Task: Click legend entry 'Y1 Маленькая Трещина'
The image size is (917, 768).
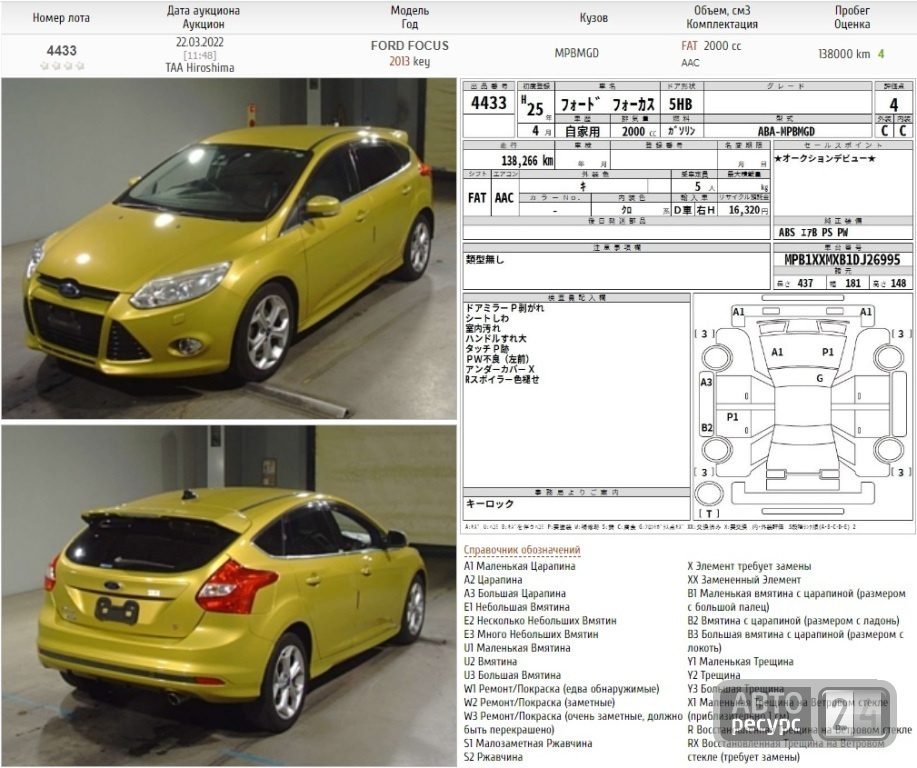Action: 740,662
